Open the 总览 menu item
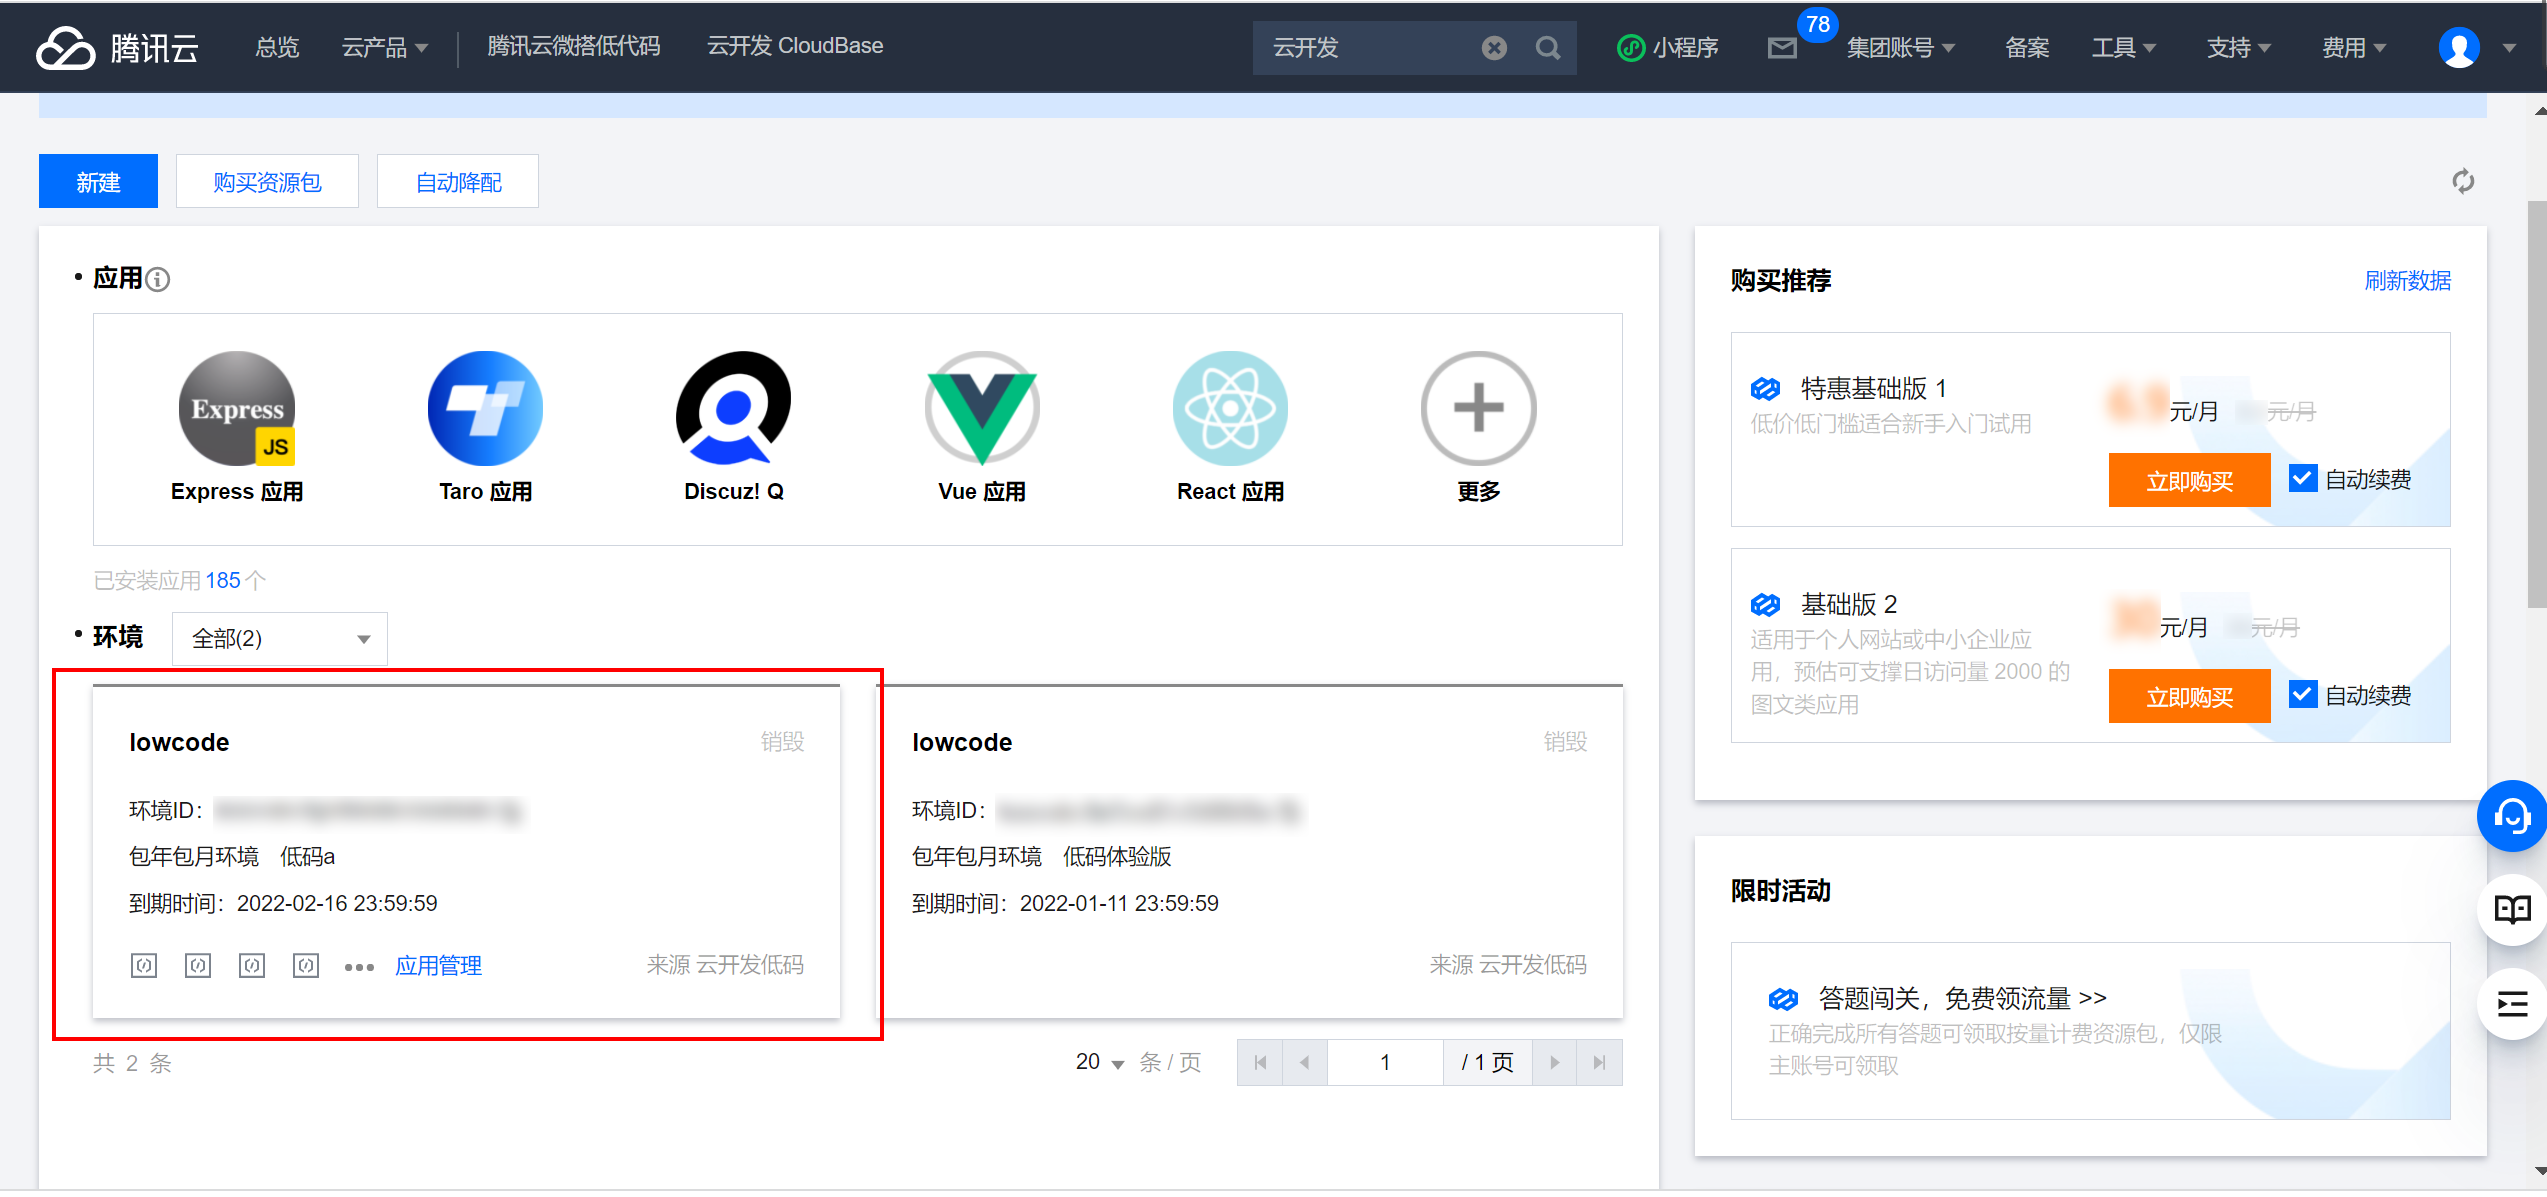Image resolution: width=2547 pixels, height=1197 pixels. 277,47
